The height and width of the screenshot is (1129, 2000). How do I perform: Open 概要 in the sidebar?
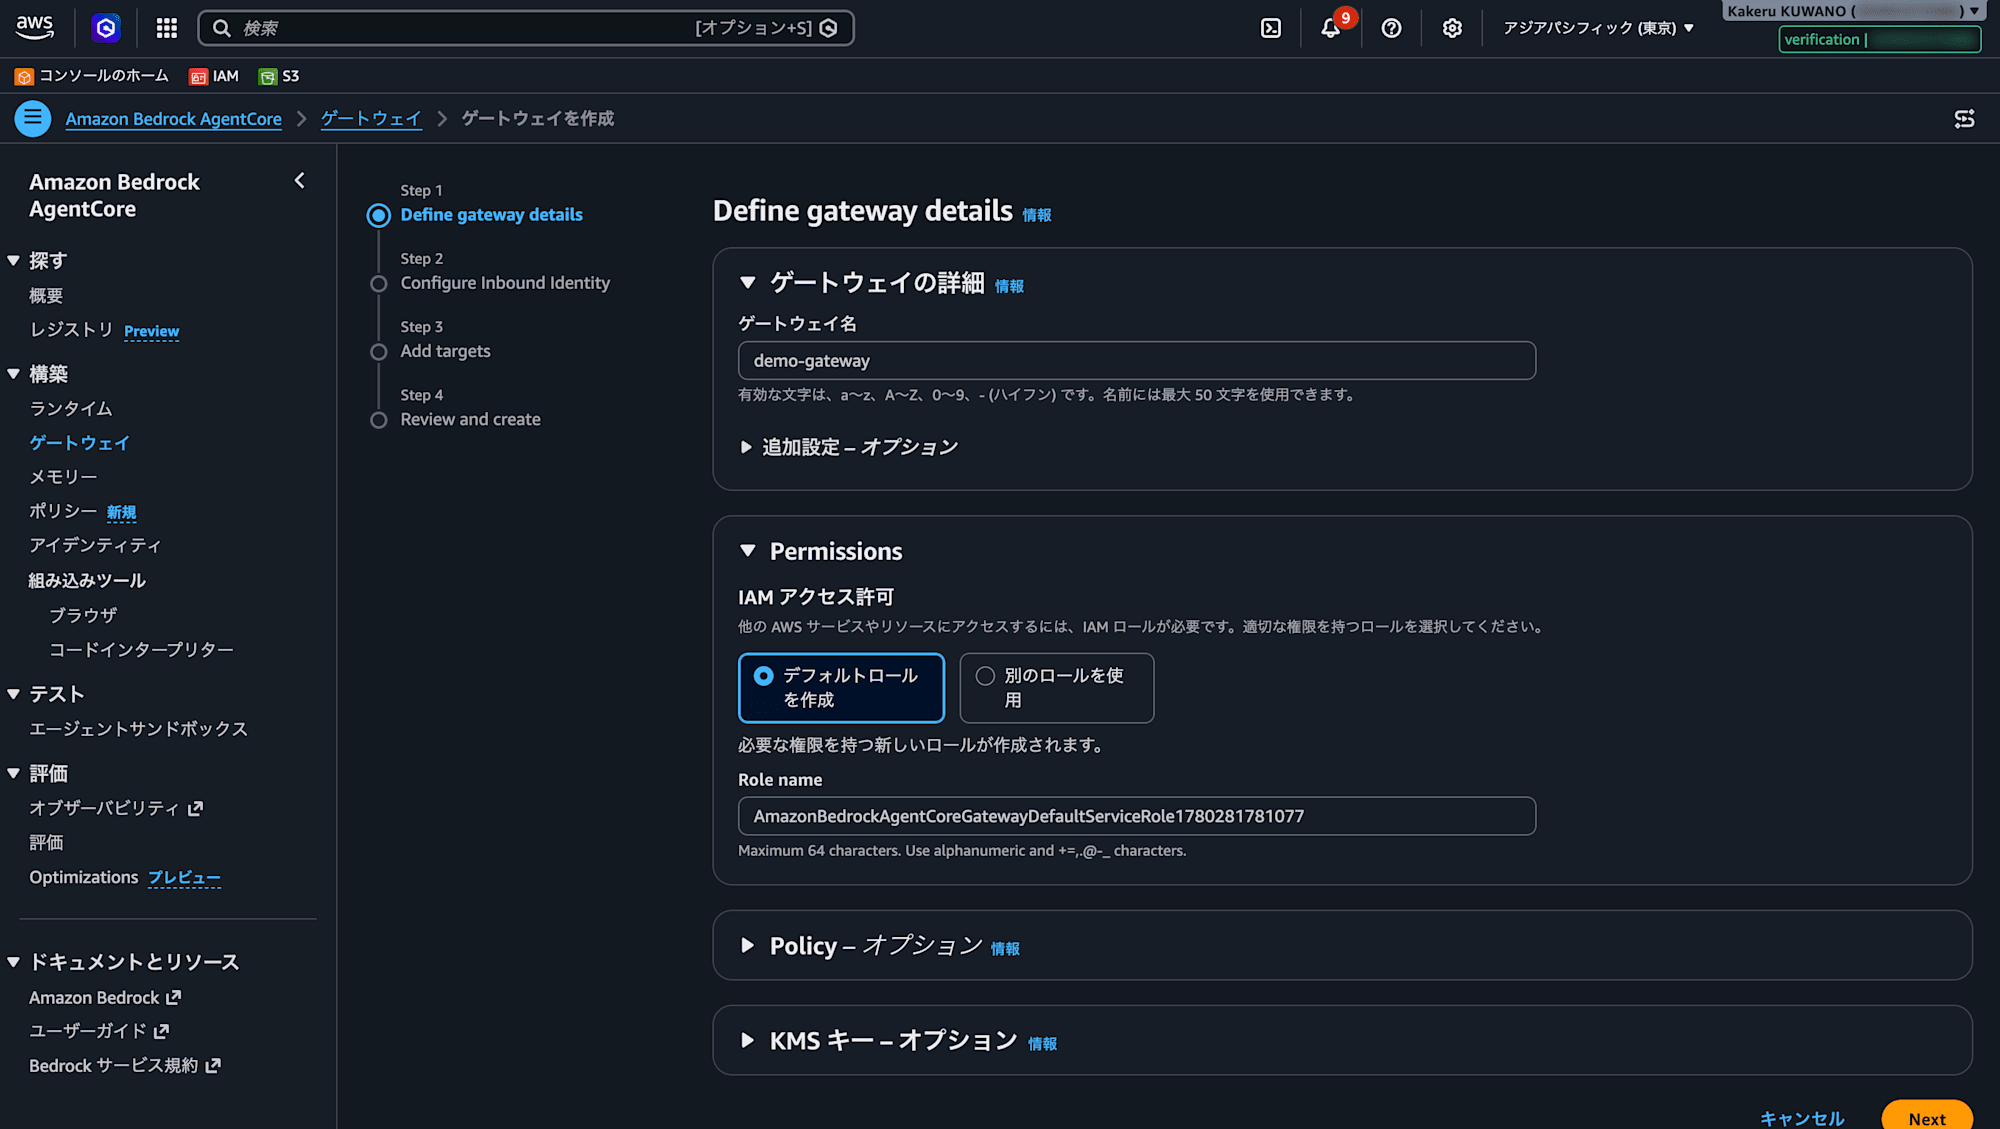tap(46, 296)
